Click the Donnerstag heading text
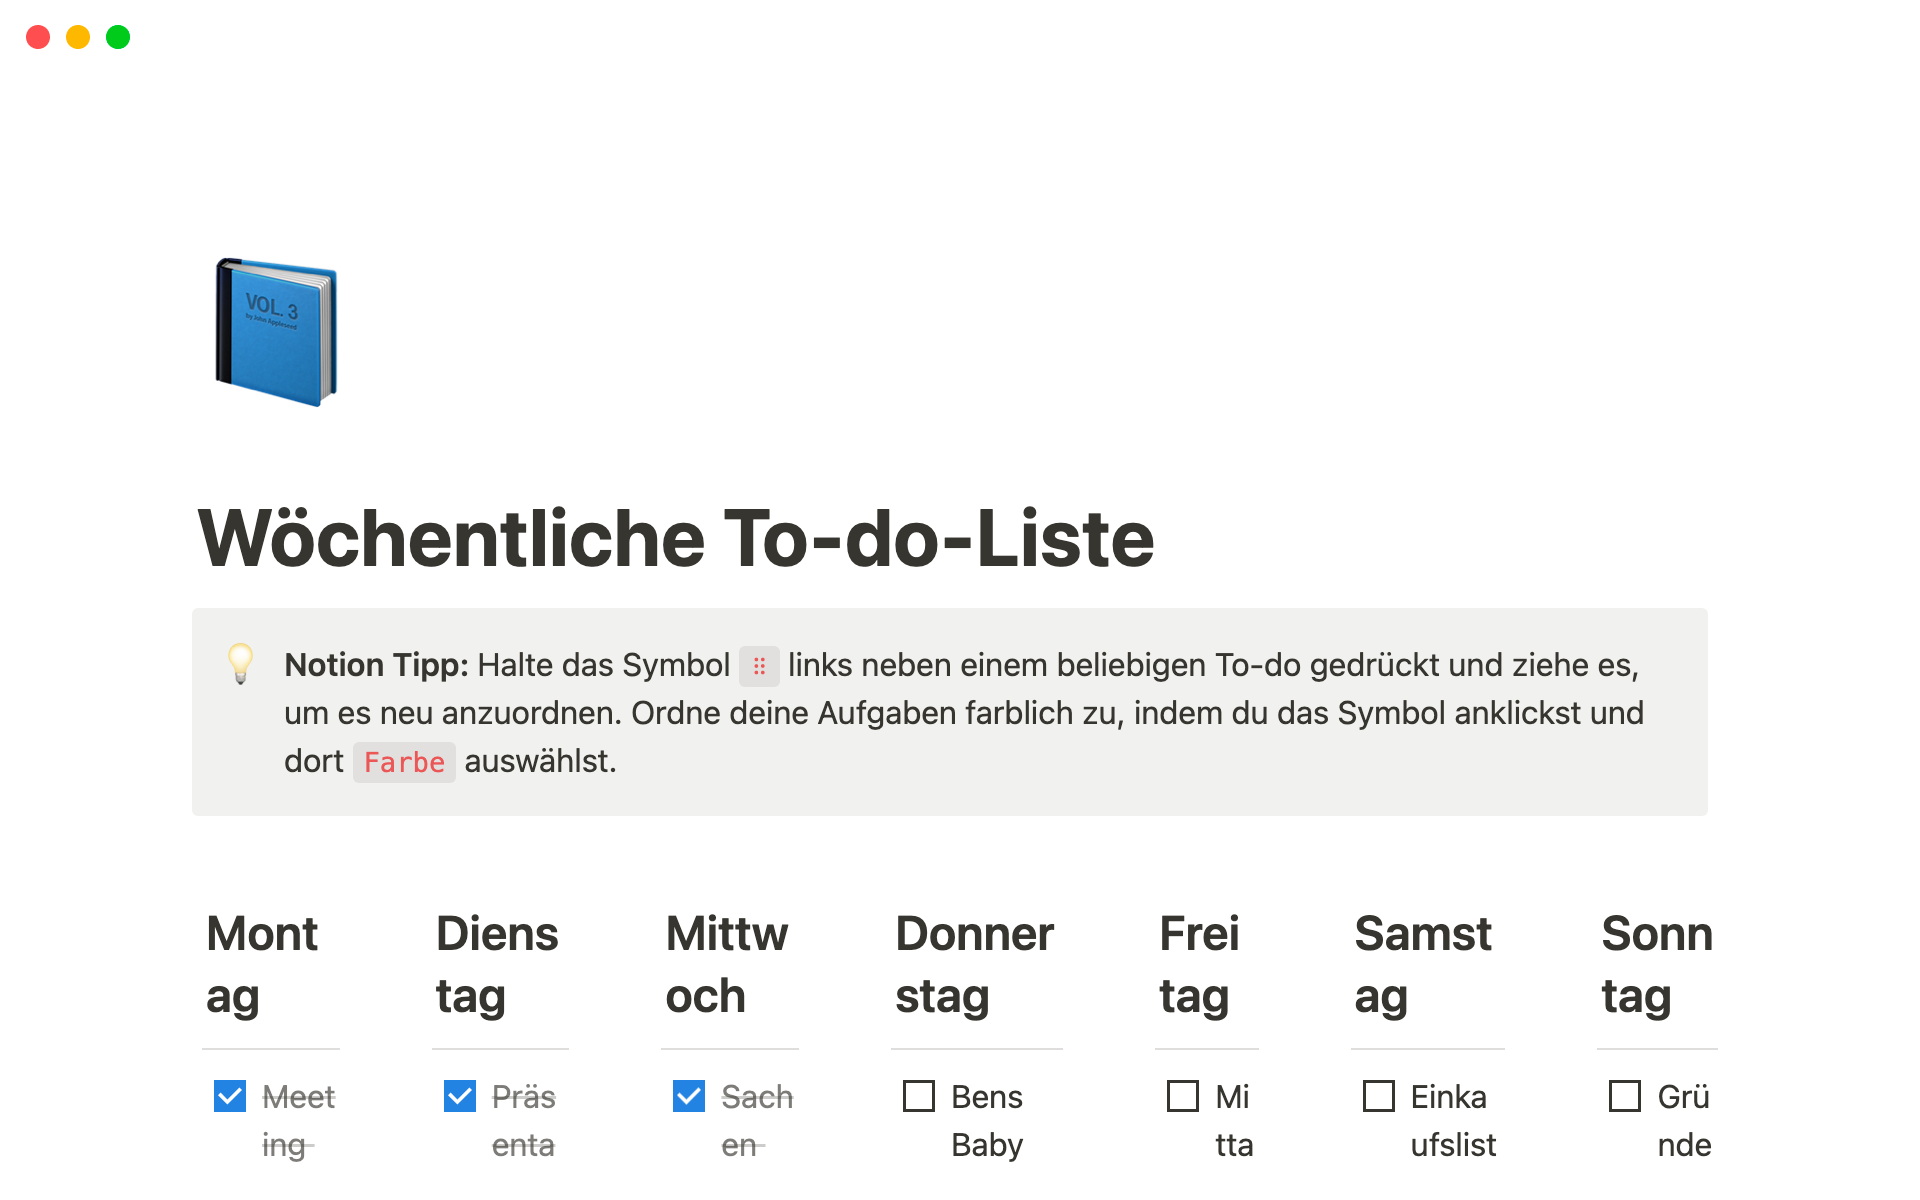The height and width of the screenshot is (1200, 1920). pyautogui.click(x=974, y=964)
